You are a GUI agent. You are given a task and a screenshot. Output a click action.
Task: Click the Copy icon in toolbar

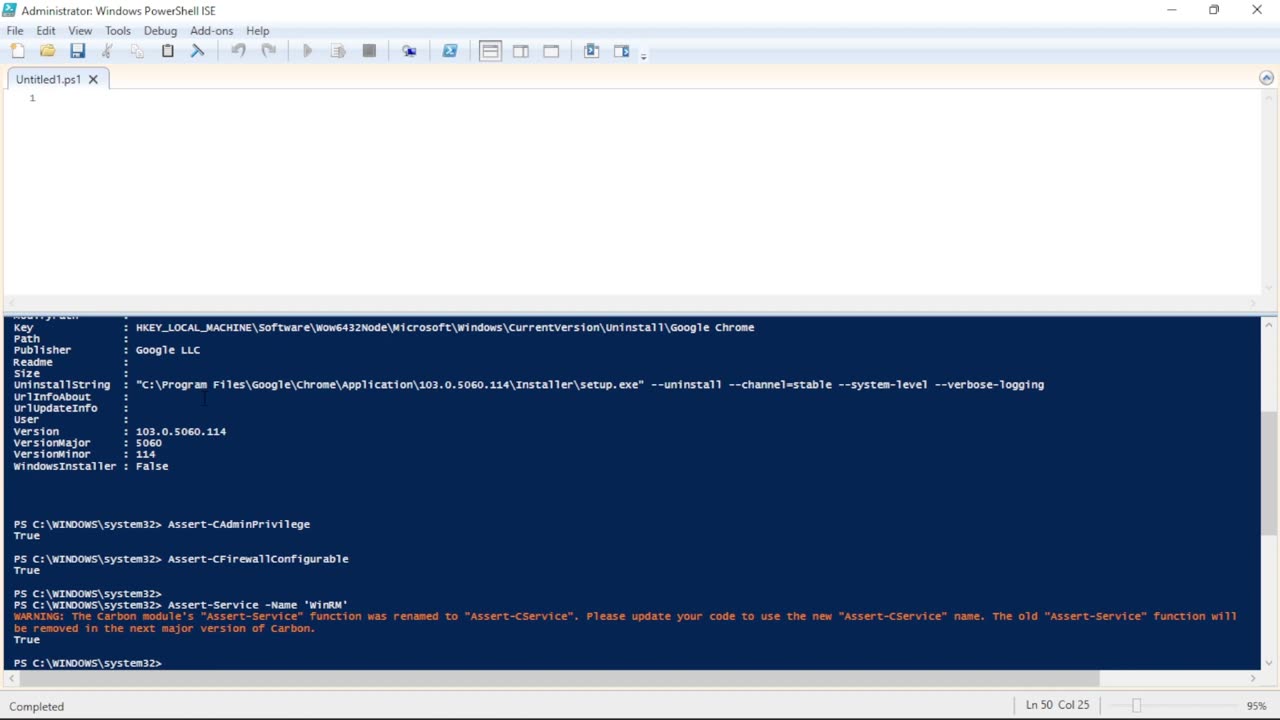coord(137,51)
